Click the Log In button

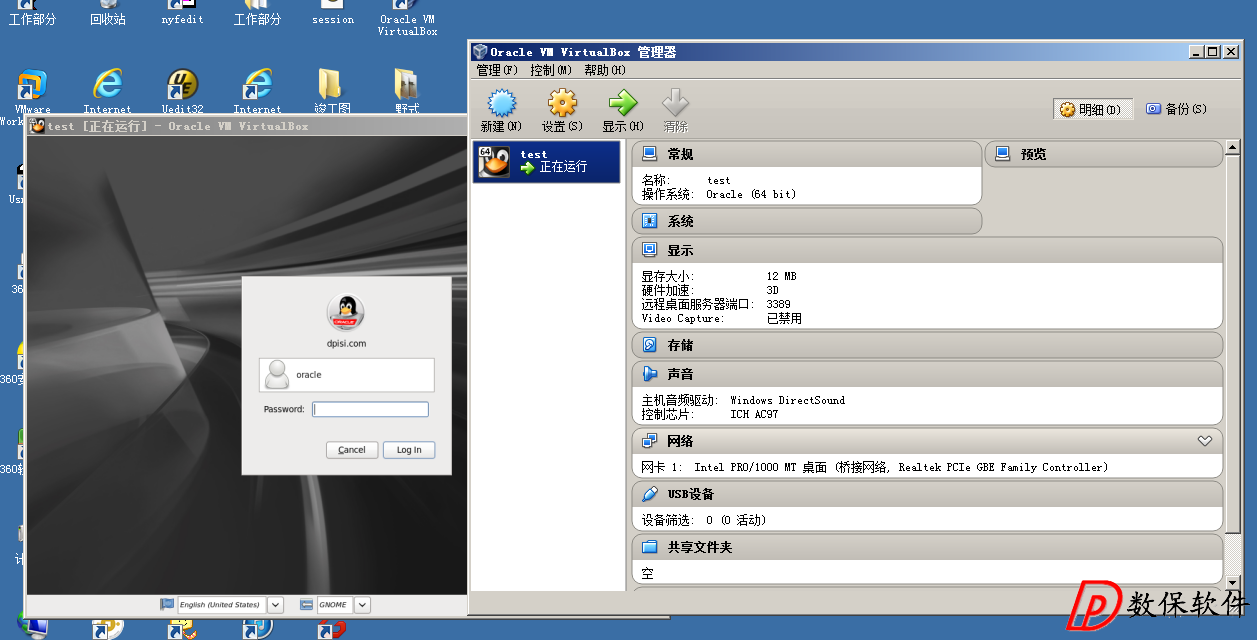click(x=409, y=450)
